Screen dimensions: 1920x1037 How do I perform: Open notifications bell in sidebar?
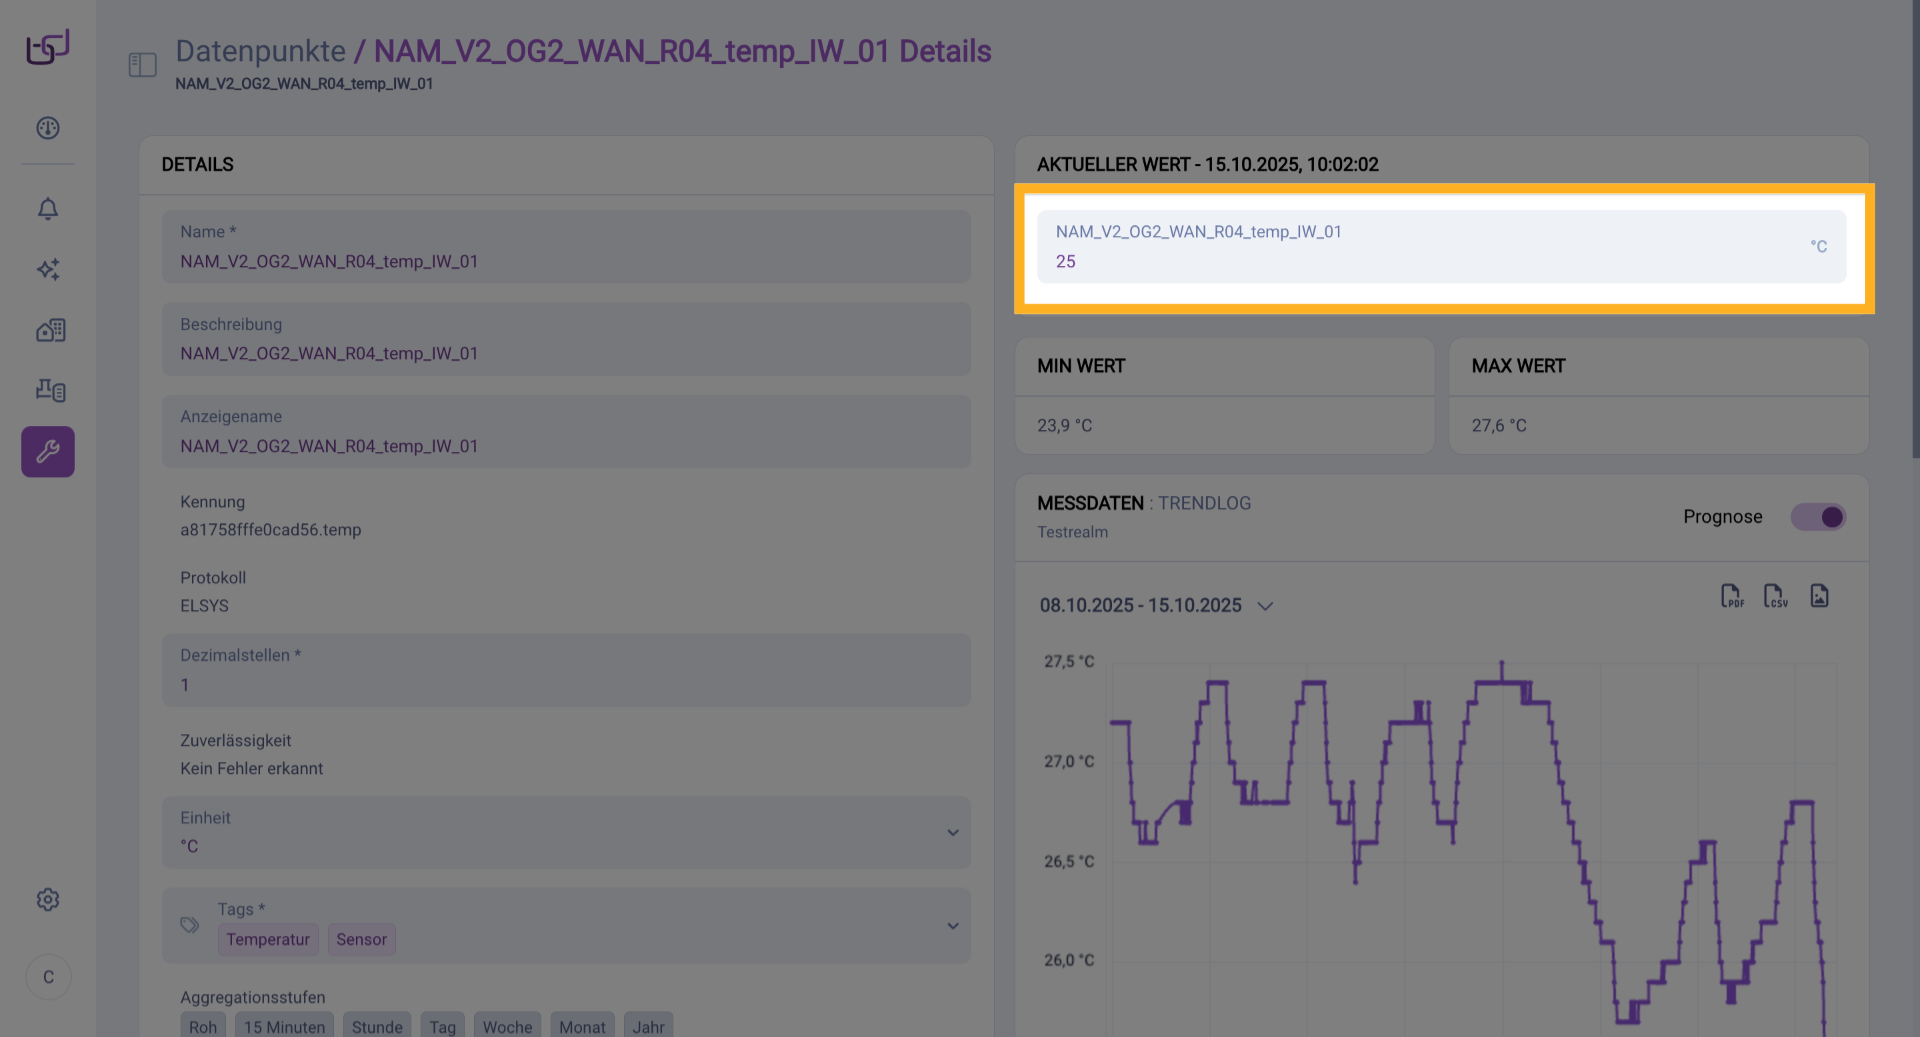click(x=48, y=208)
